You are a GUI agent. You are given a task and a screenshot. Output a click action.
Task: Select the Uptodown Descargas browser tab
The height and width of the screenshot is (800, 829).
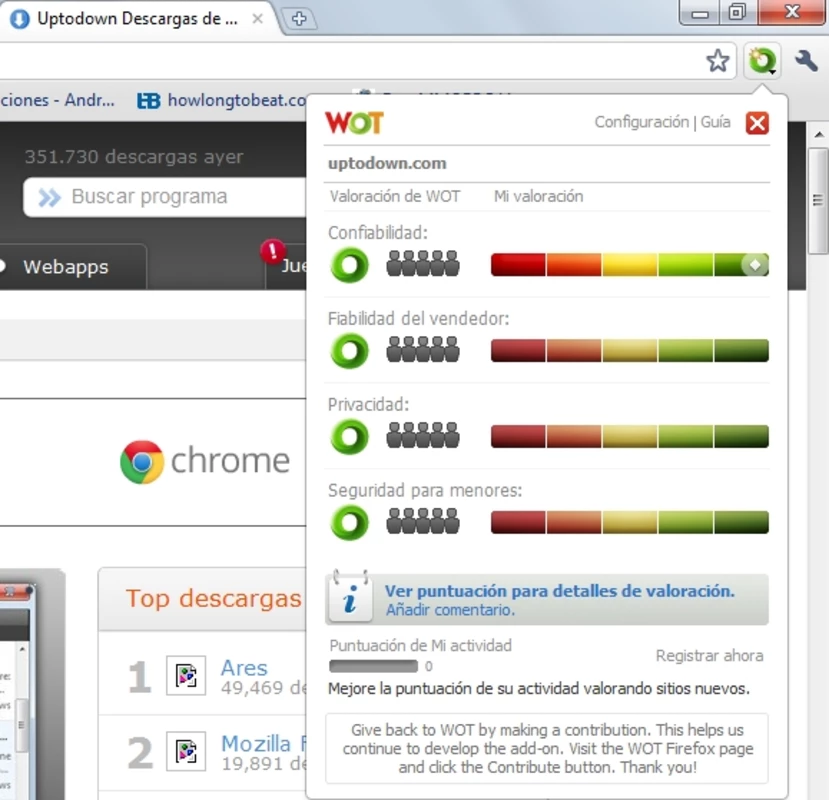pyautogui.click(x=137, y=19)
